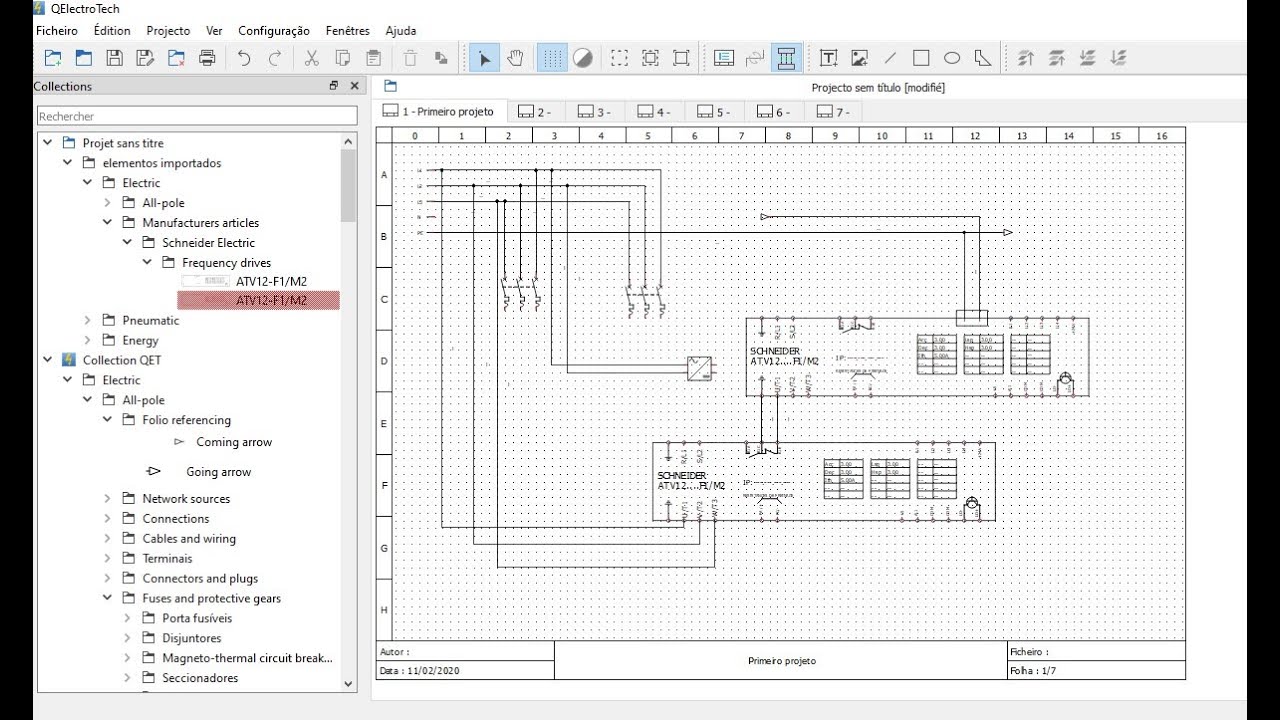
Task: Select the Going arrow element
Action: click(x=218, y=472)
